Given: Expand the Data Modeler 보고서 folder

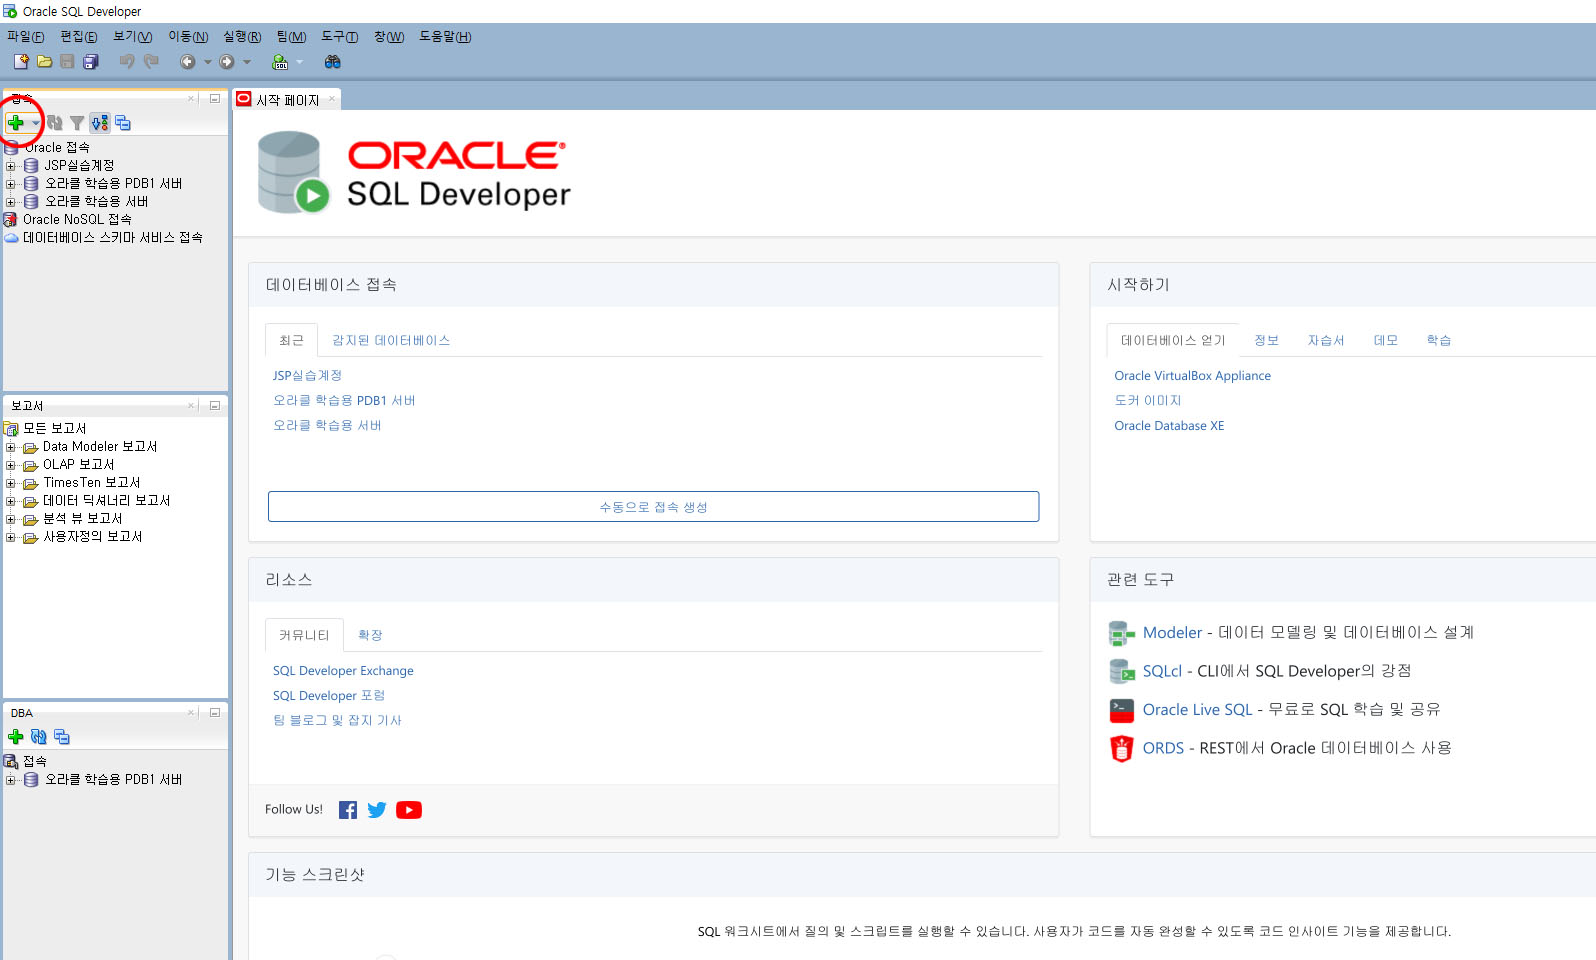Looking at the screenshot, I should [x=11, y=447].
